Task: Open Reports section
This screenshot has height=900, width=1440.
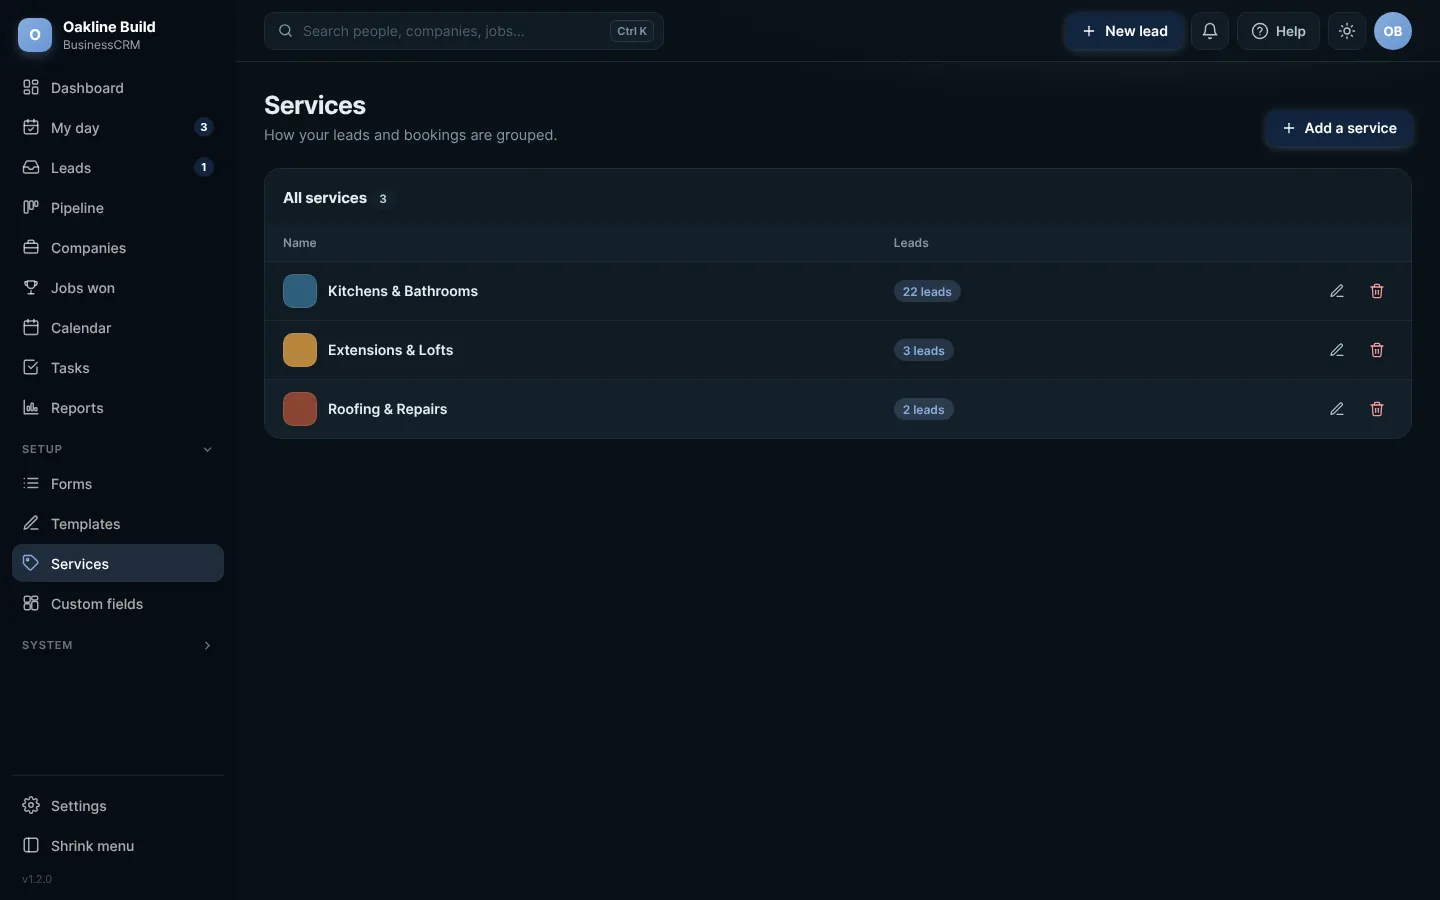Action: click(x=118, y=408)
